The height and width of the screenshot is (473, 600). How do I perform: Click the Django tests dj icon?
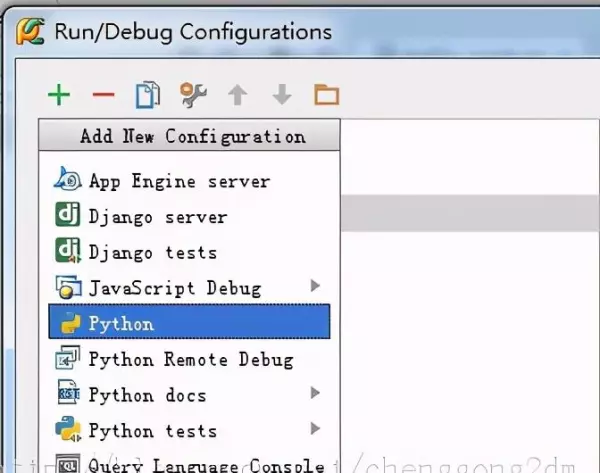tap(68, 251)
